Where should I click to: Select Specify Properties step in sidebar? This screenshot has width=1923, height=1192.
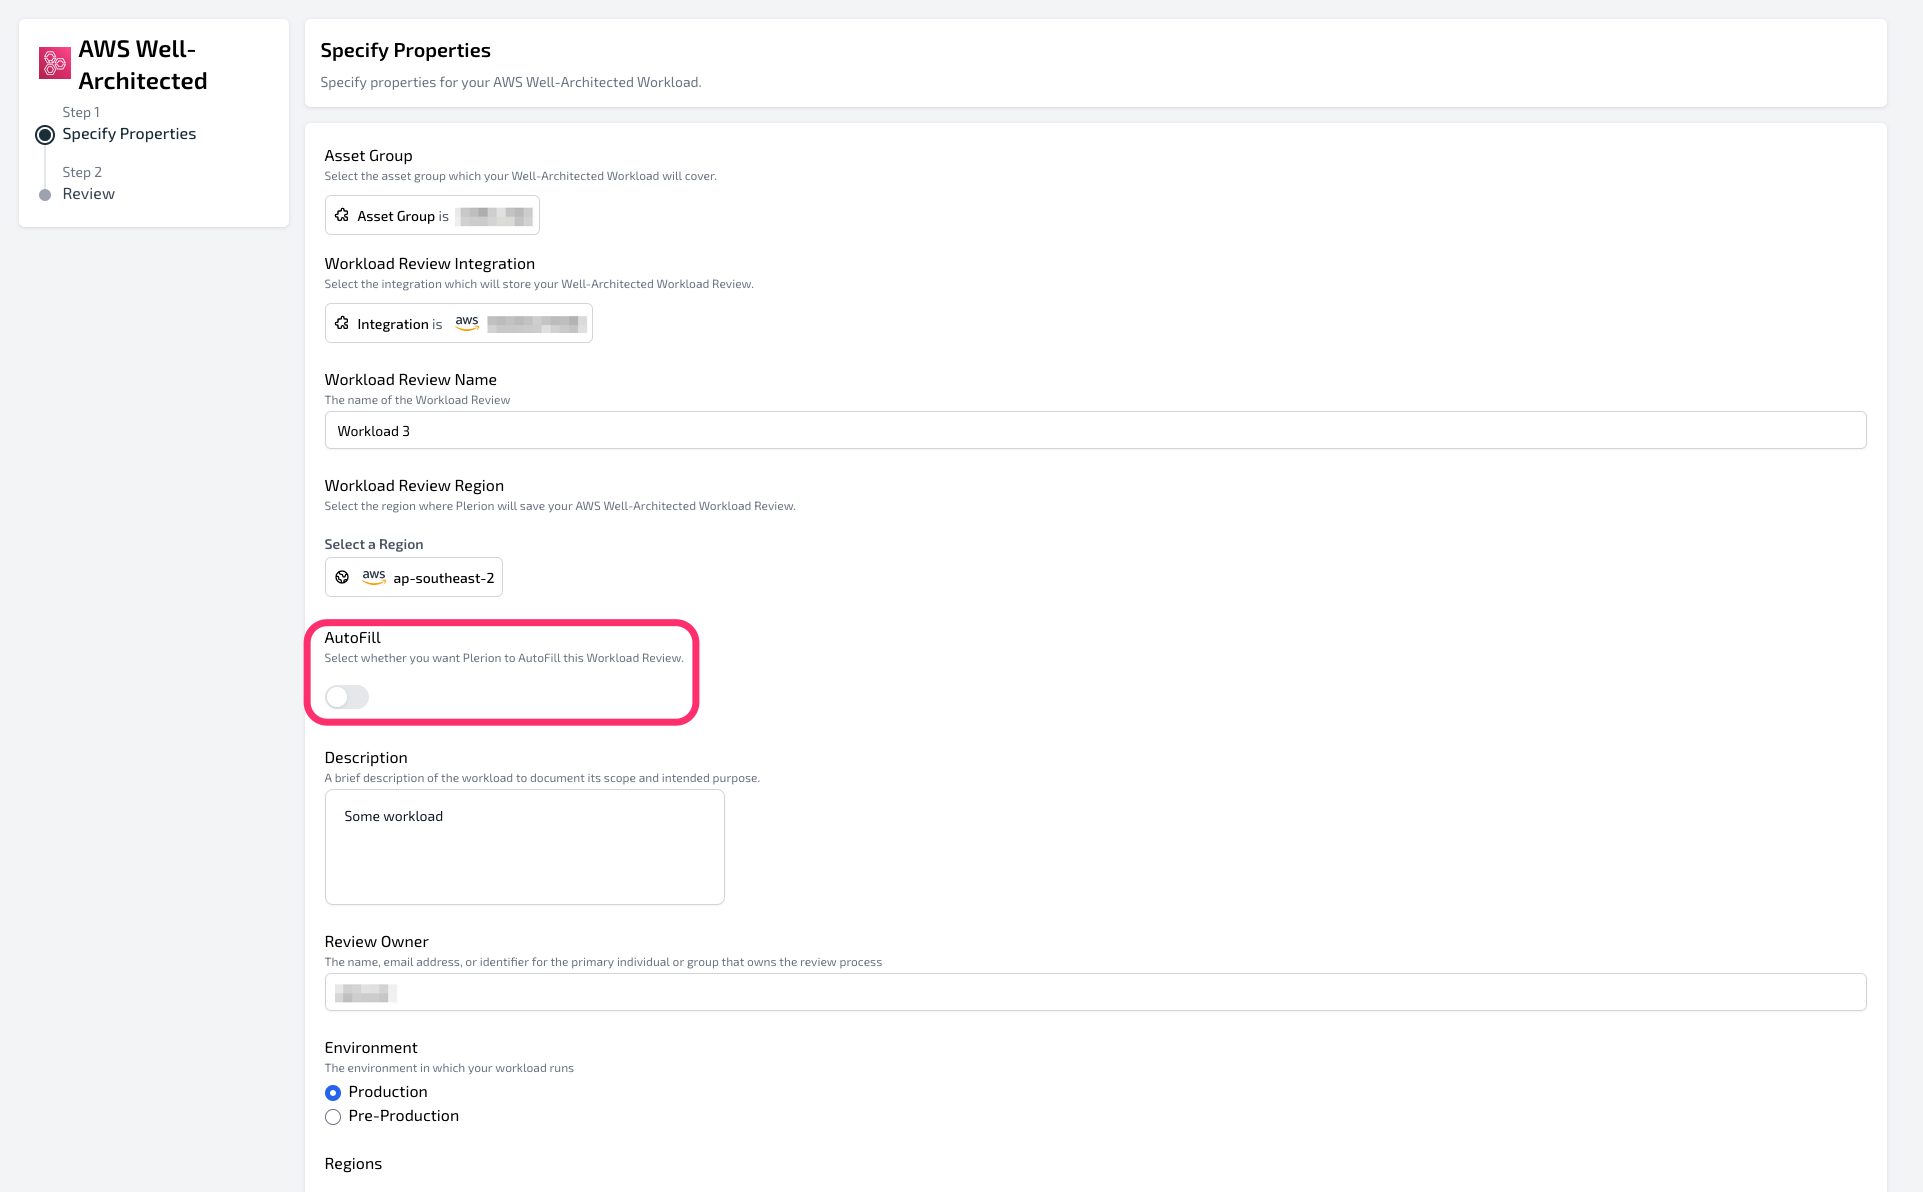[x=128, y=133]
